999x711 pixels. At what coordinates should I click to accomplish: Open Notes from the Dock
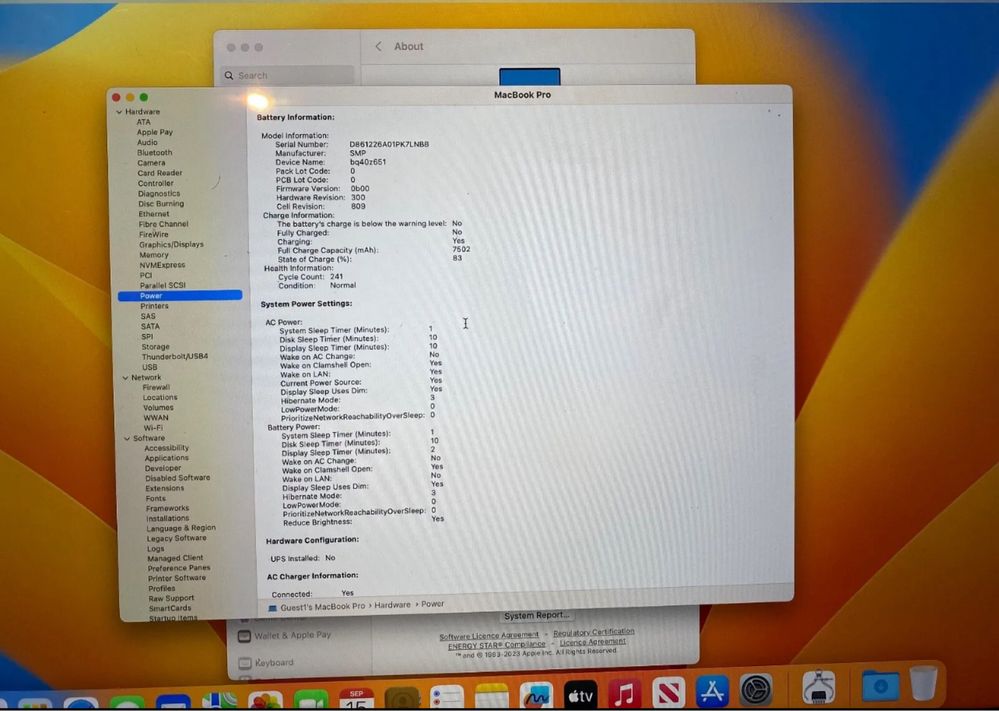coord(492,696)
